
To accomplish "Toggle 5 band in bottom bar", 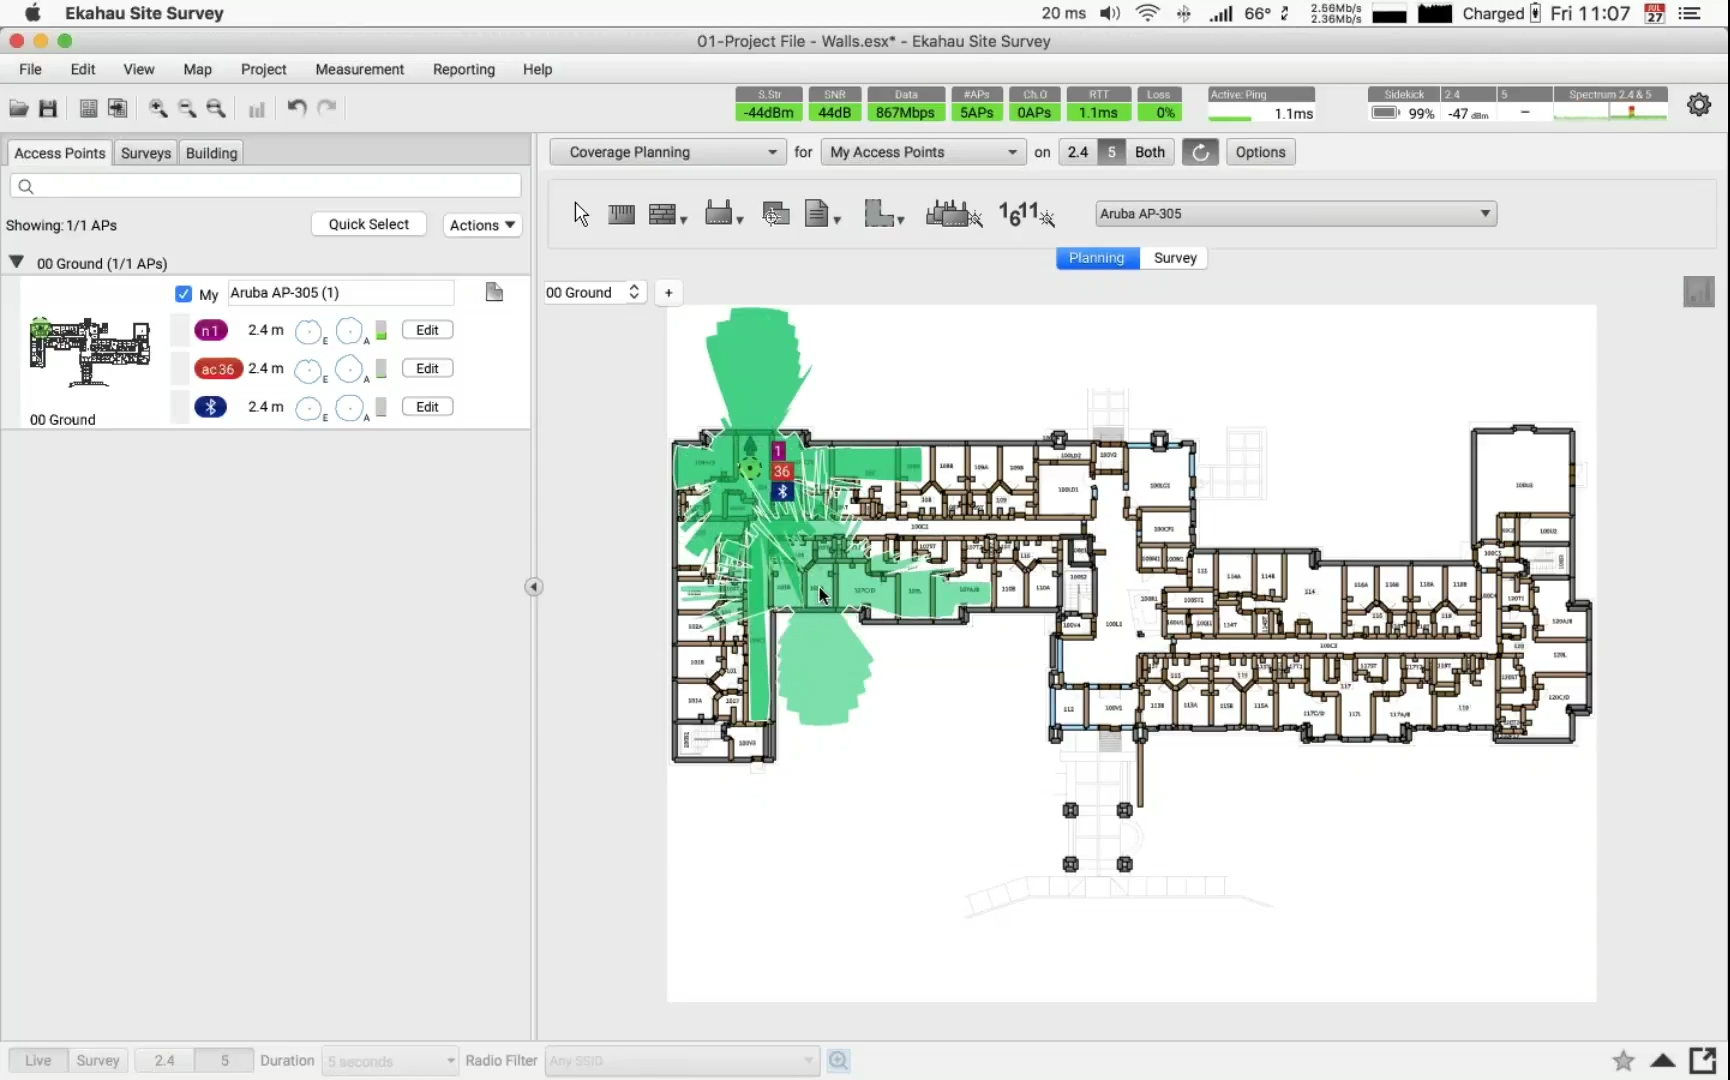I will [x=224, y=1060].
